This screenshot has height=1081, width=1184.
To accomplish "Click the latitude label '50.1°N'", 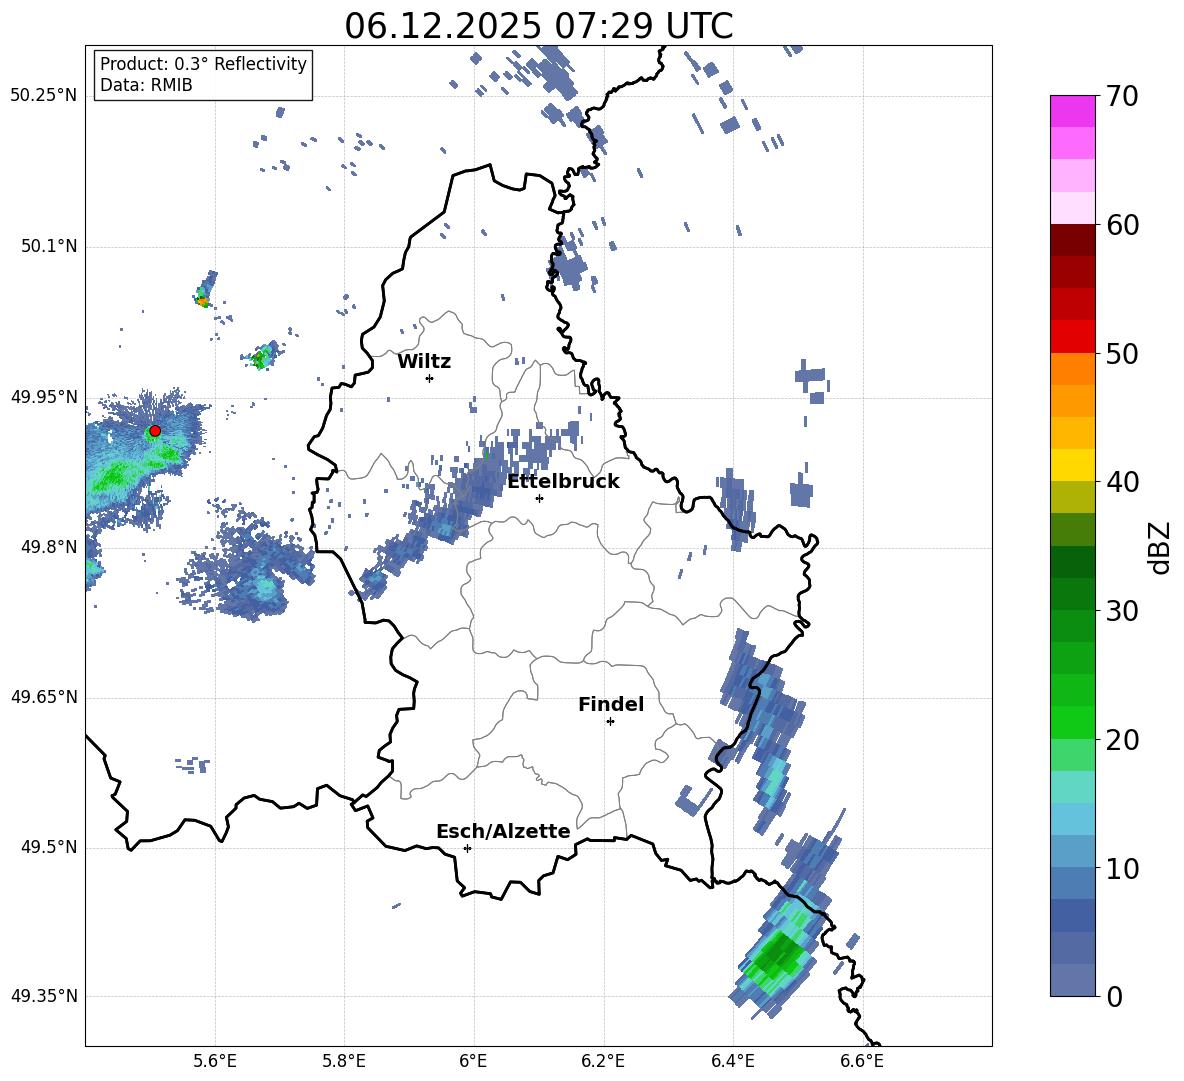I will 48,247.
